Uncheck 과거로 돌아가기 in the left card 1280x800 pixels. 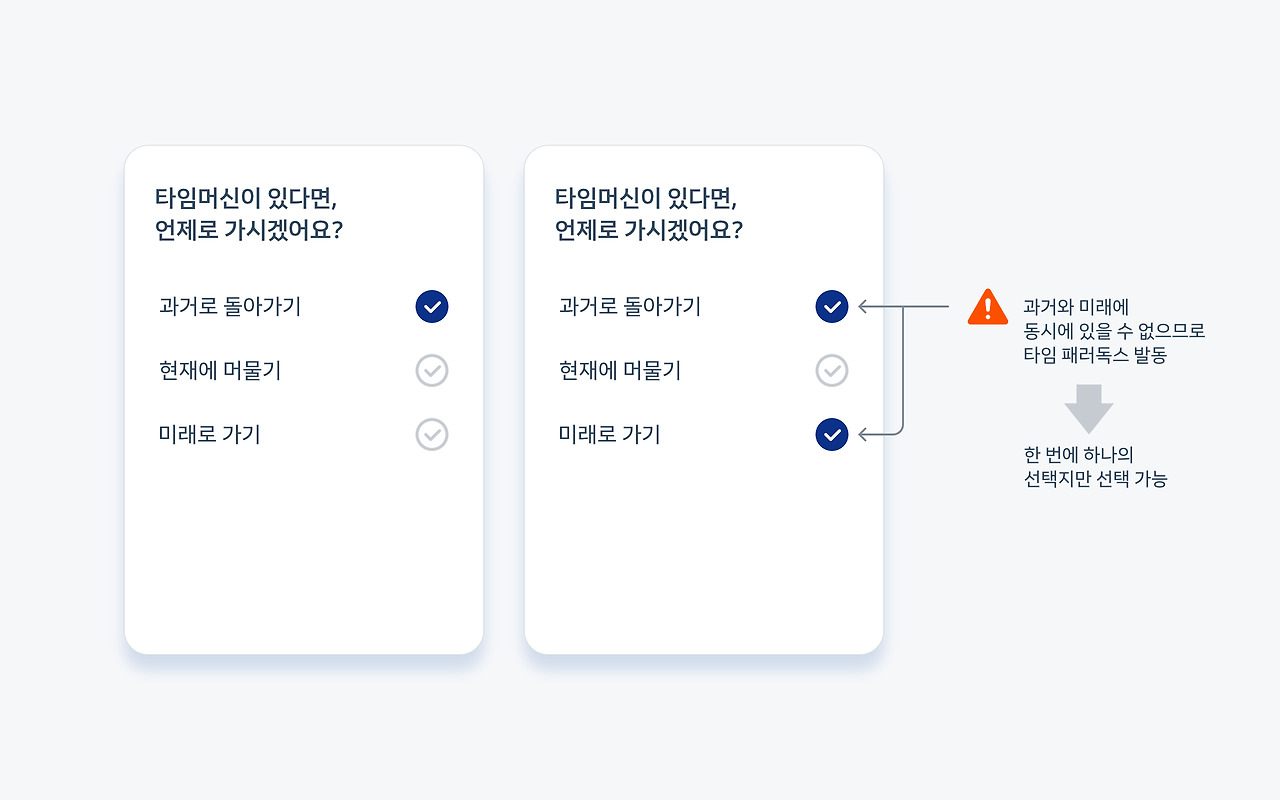[432, 307]
